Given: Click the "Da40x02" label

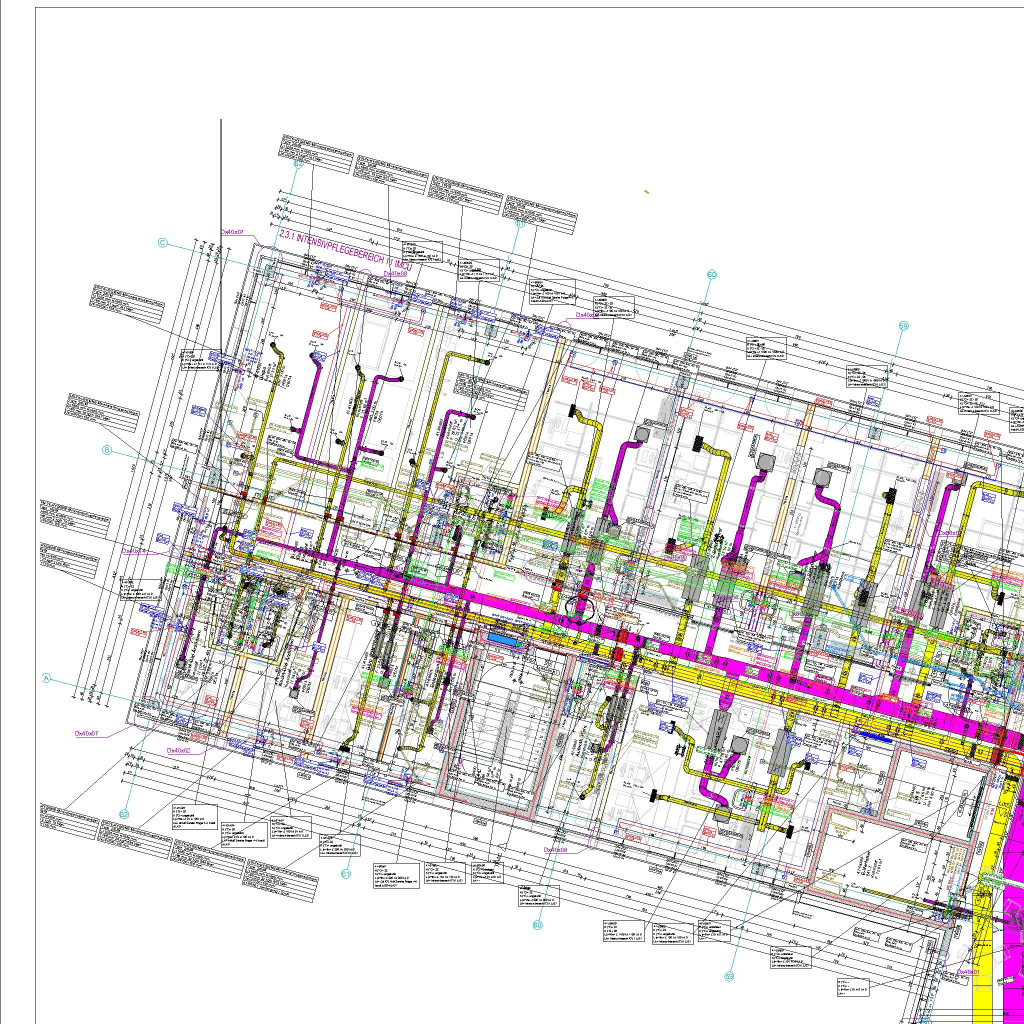Looking at the screenshot, I should (178, 751).
